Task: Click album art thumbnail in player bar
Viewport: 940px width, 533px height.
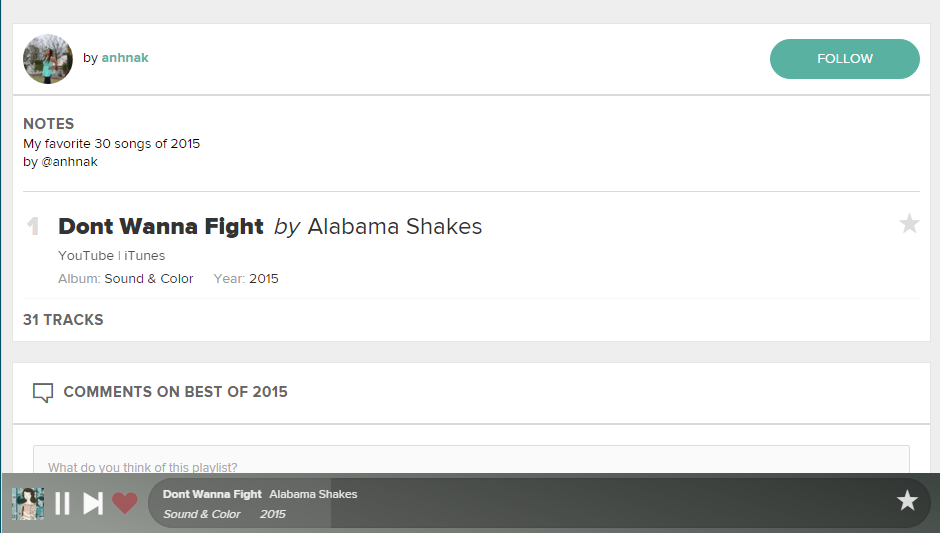Action: pyautogui.click(x=28, y=503)
